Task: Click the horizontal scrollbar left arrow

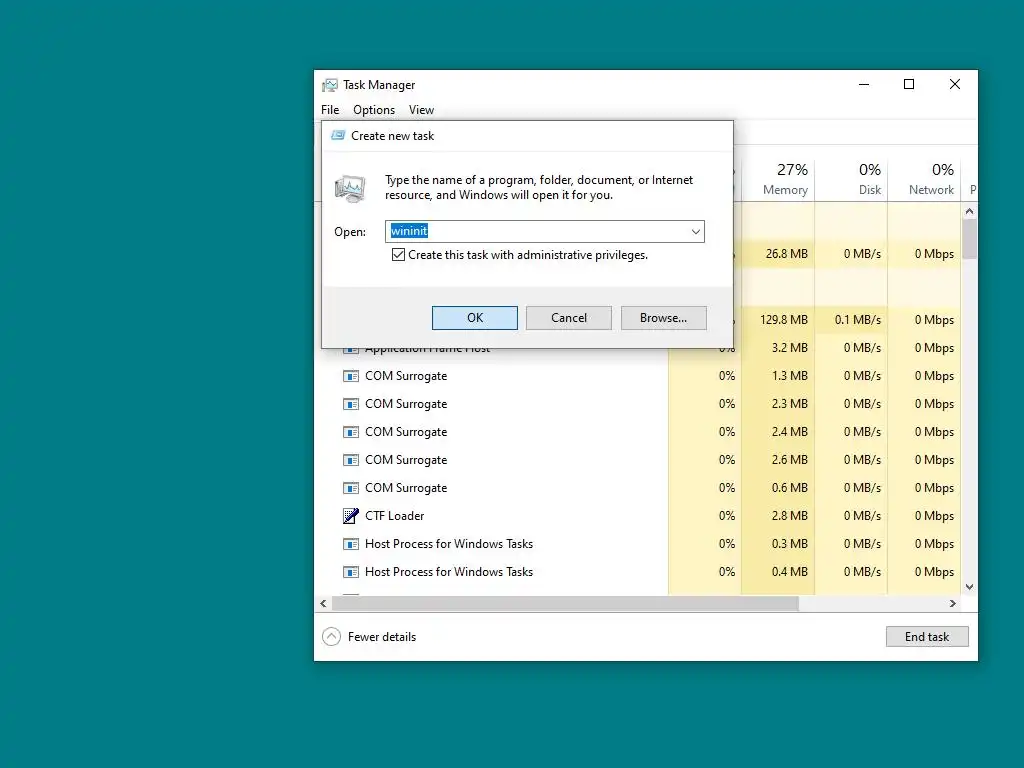Action: (323, 603)
